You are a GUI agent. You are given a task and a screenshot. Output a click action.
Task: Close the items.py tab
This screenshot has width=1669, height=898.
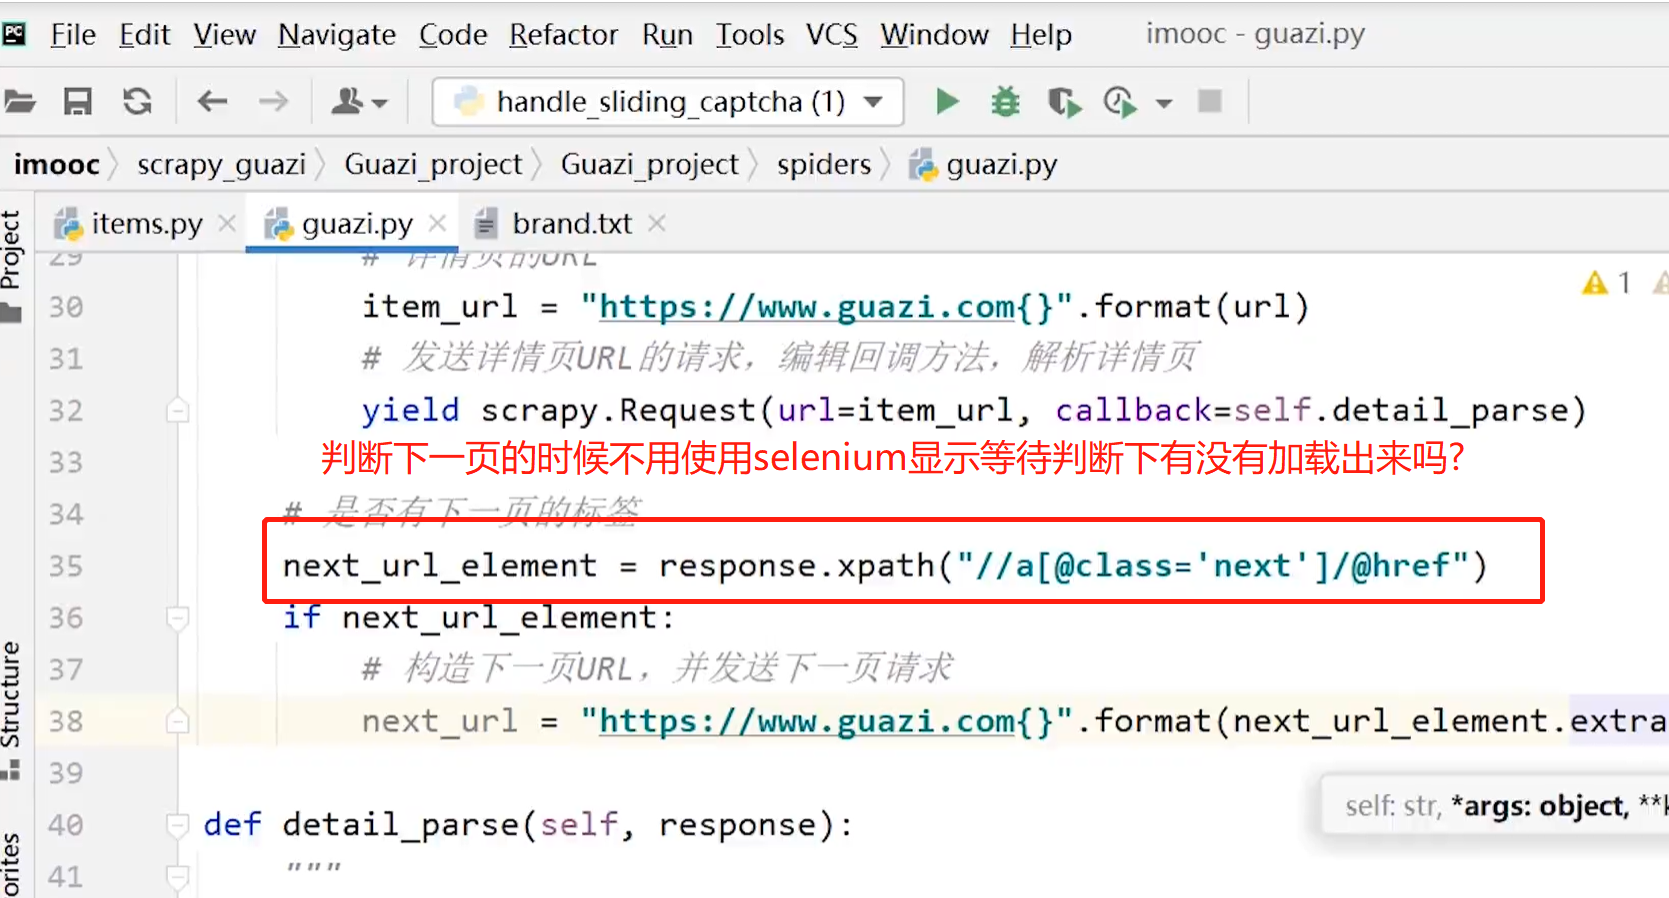pyautogui.click(x=227, y=223)
